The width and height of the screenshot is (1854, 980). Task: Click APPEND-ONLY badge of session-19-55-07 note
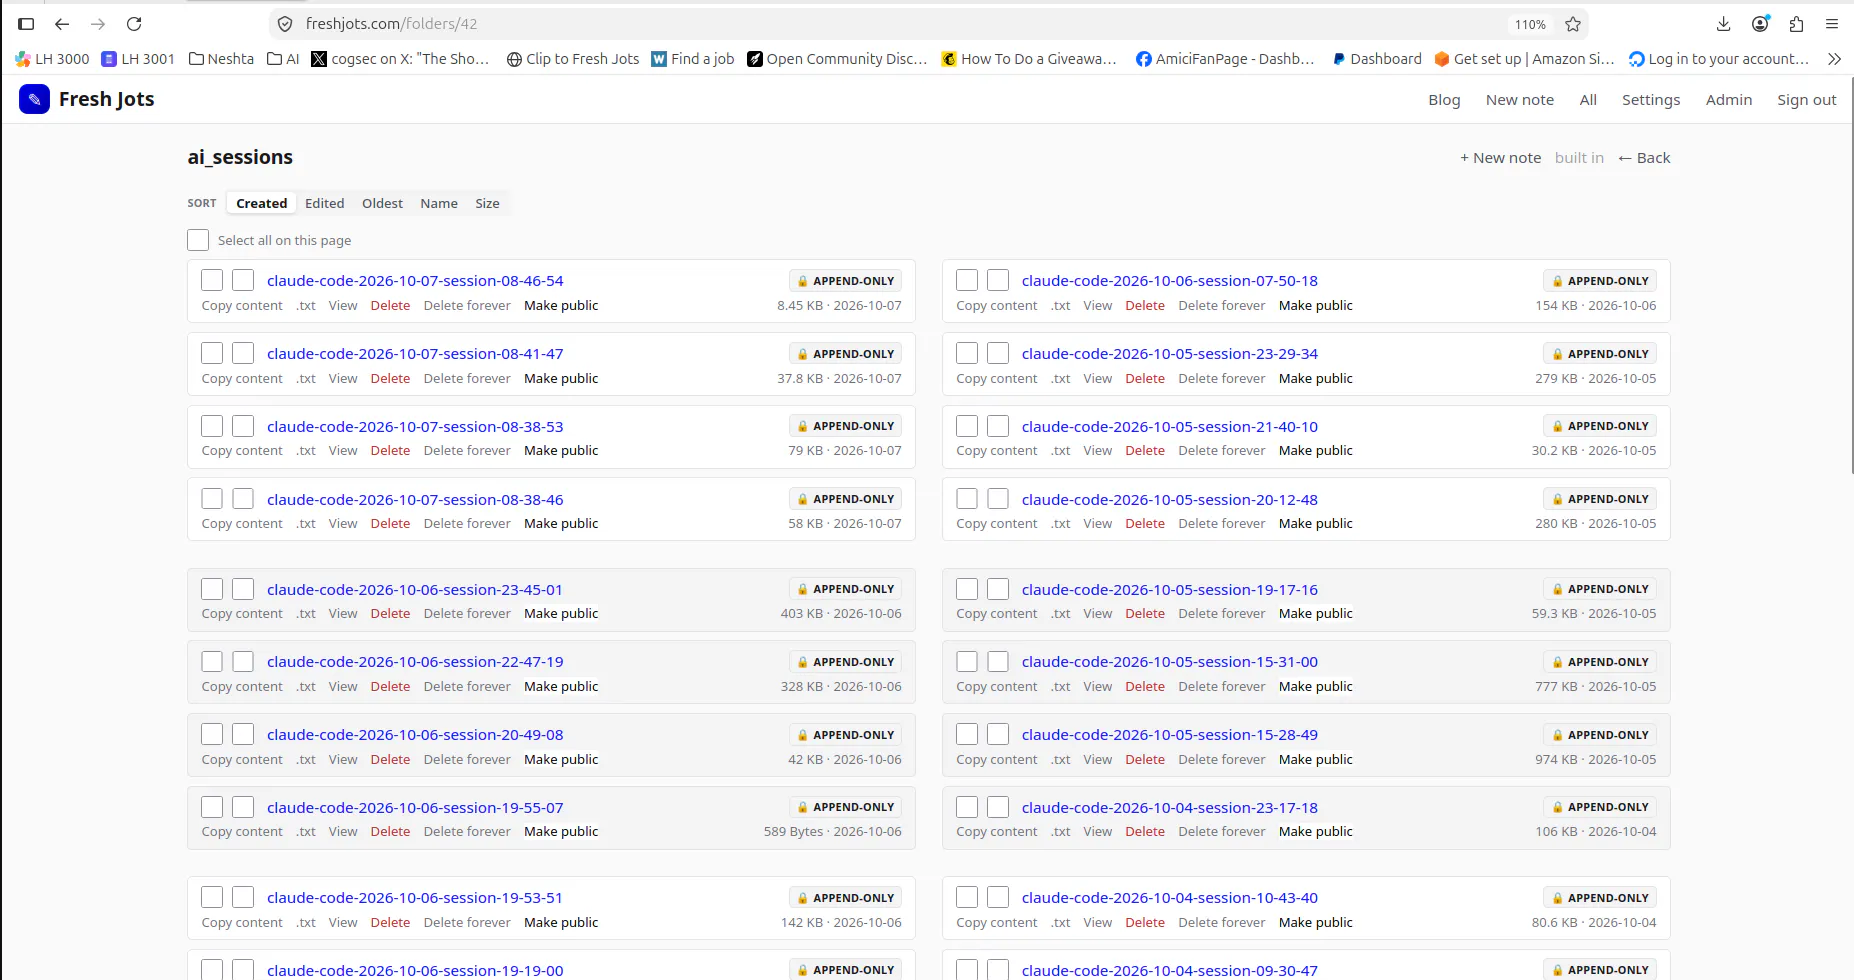coord(845,807)
